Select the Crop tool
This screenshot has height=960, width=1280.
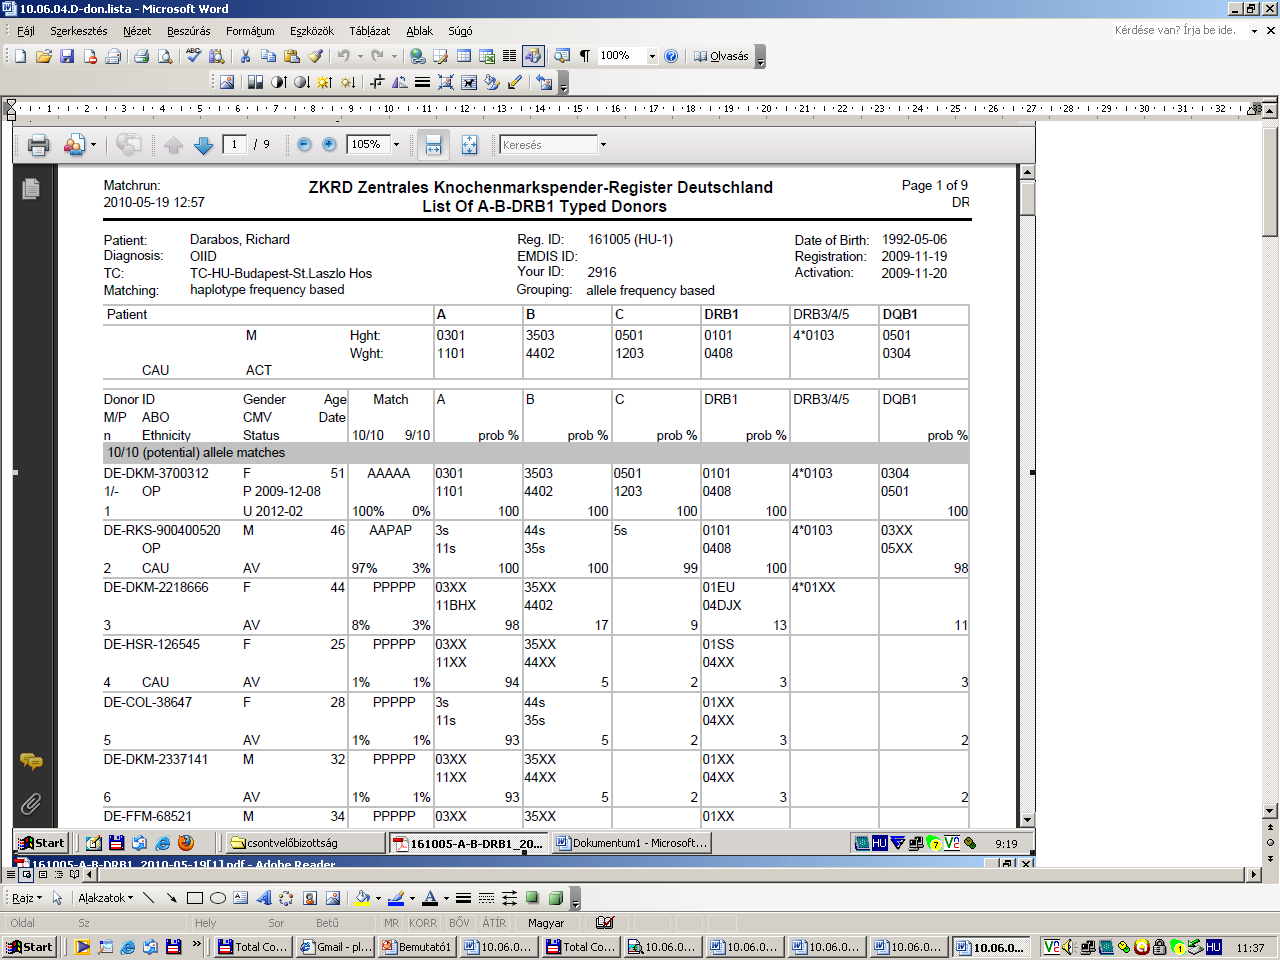pyautogui.click(x=377, y=82)
